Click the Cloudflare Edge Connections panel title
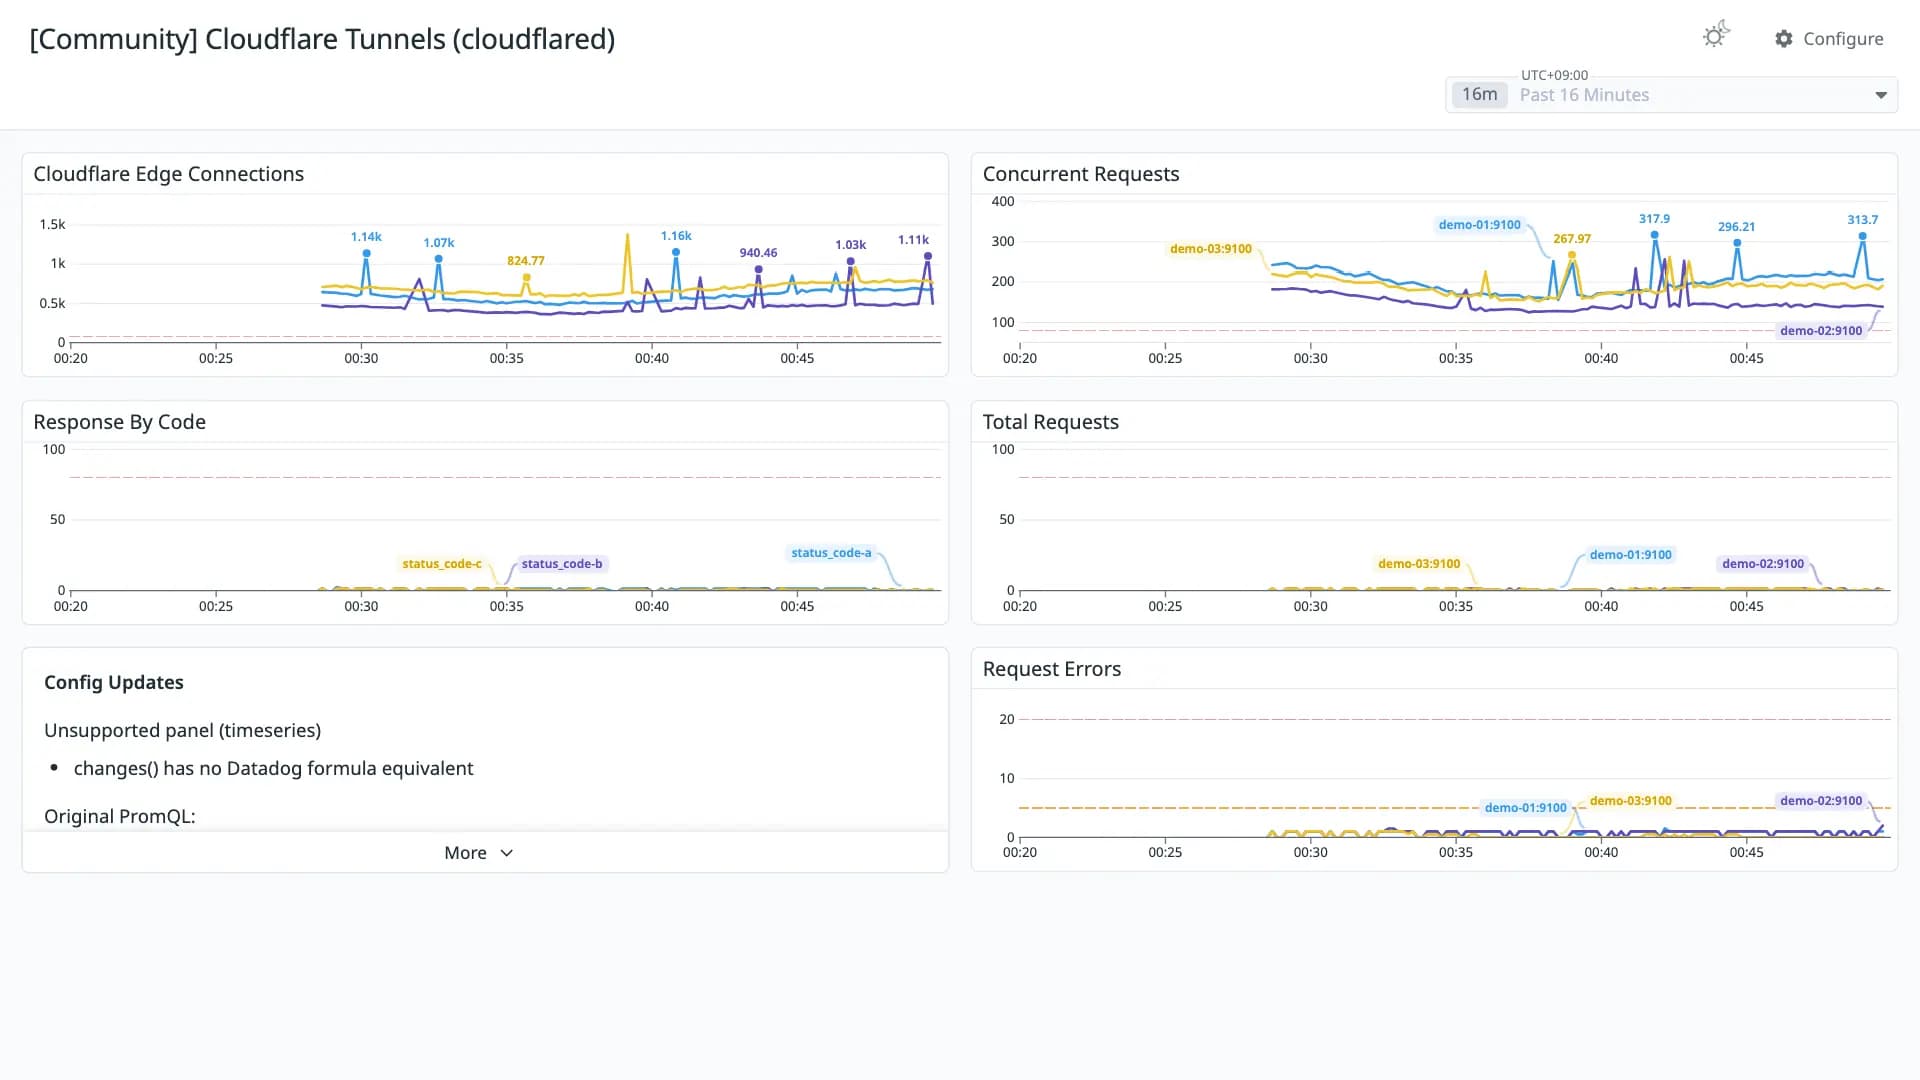This screenshot has height=1080, width=1920. point(169,174)
